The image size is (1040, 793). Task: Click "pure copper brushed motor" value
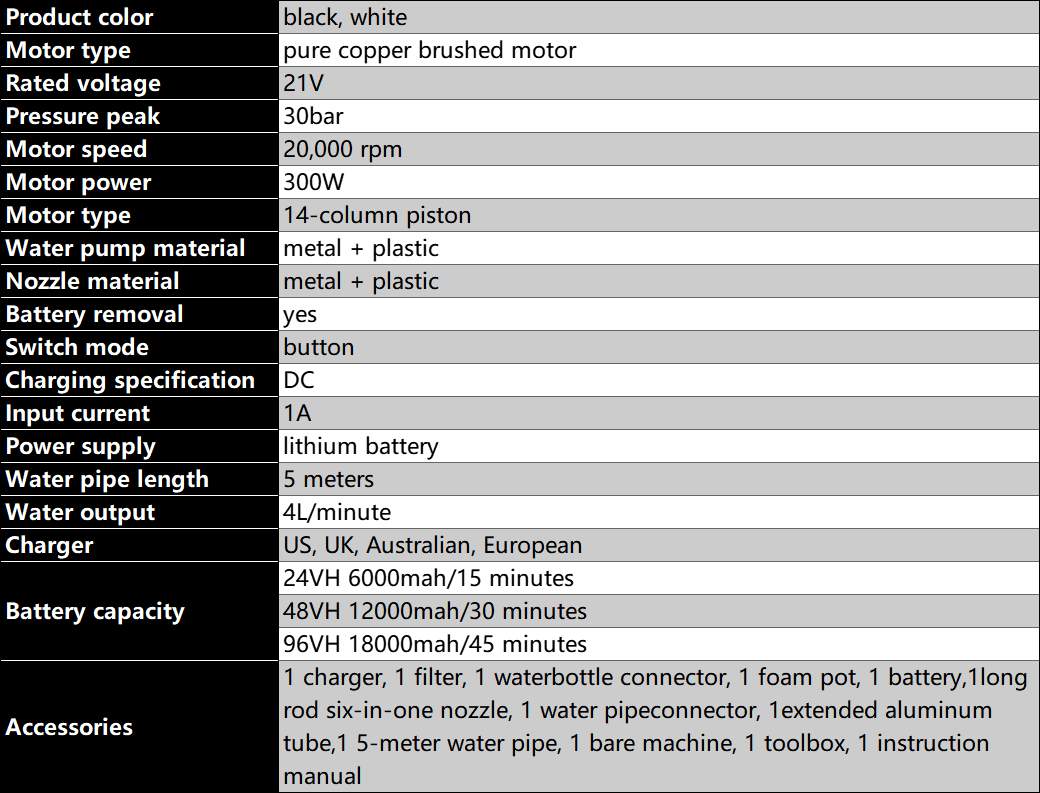(x=430, y=50)
